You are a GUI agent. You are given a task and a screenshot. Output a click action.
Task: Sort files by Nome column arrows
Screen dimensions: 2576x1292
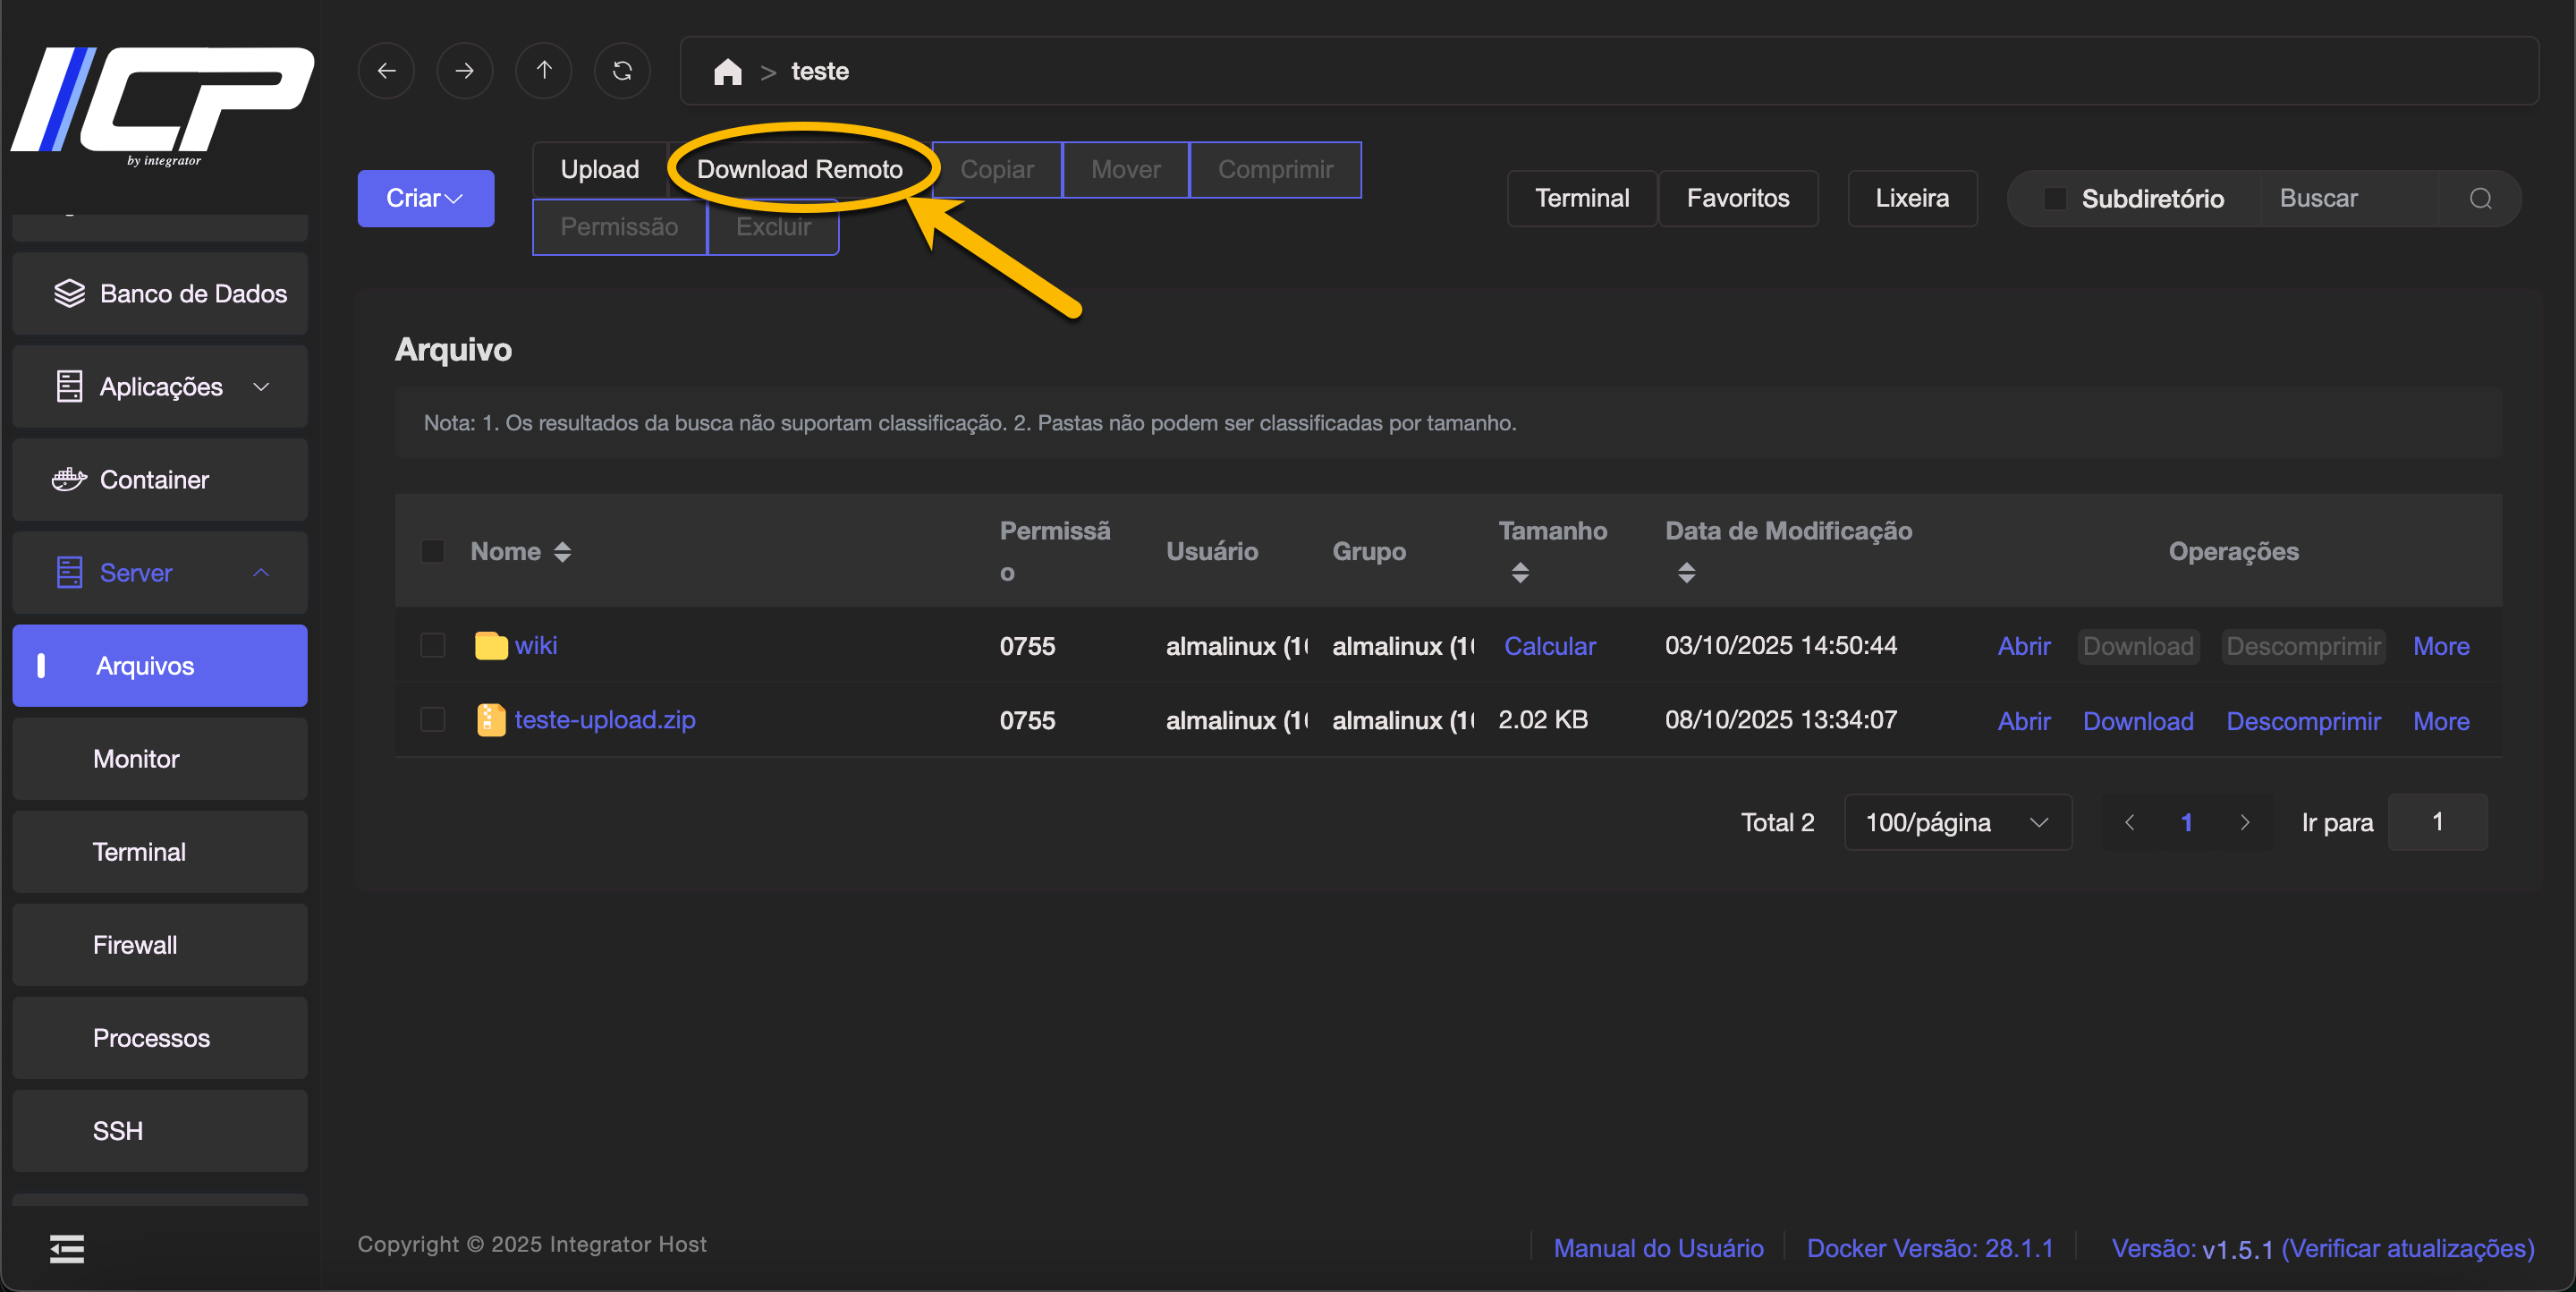point(563,552)
